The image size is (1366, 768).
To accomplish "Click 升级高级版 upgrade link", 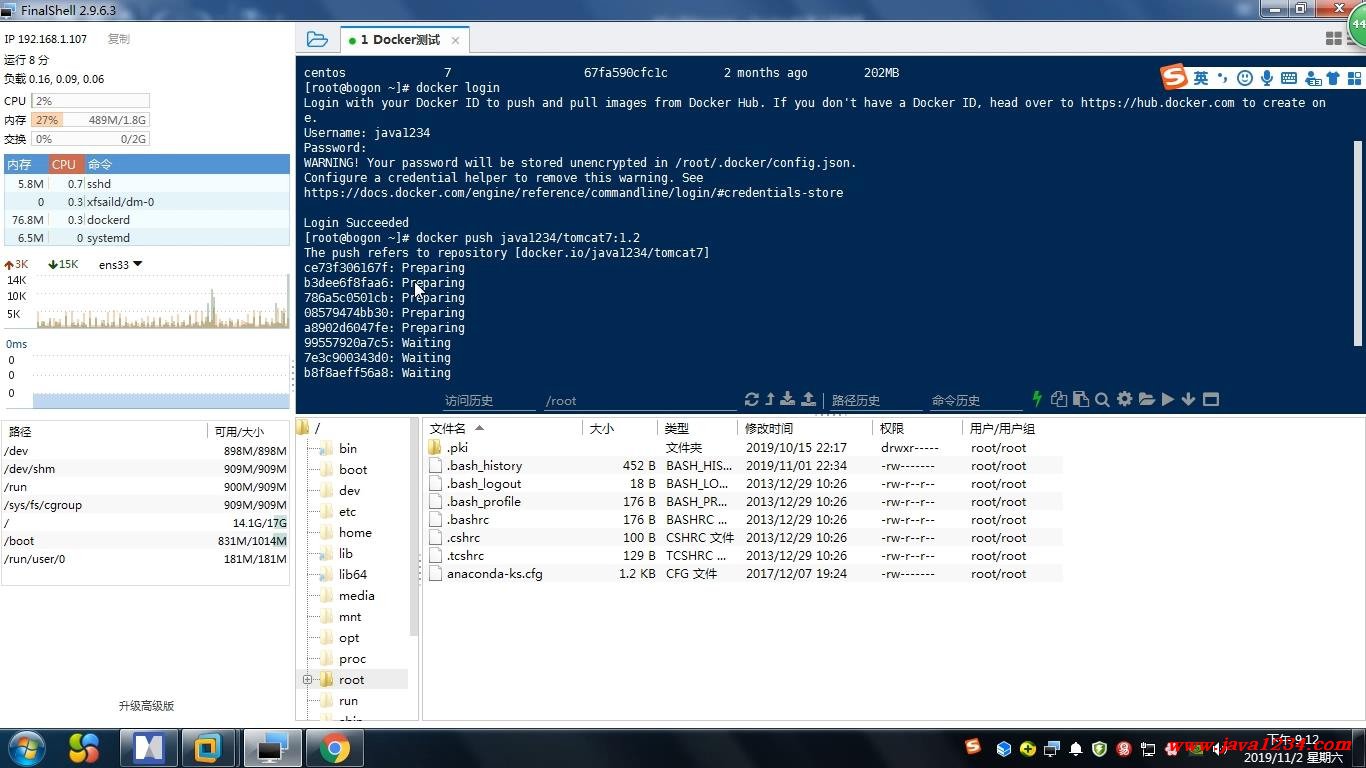I will point(146,705).
